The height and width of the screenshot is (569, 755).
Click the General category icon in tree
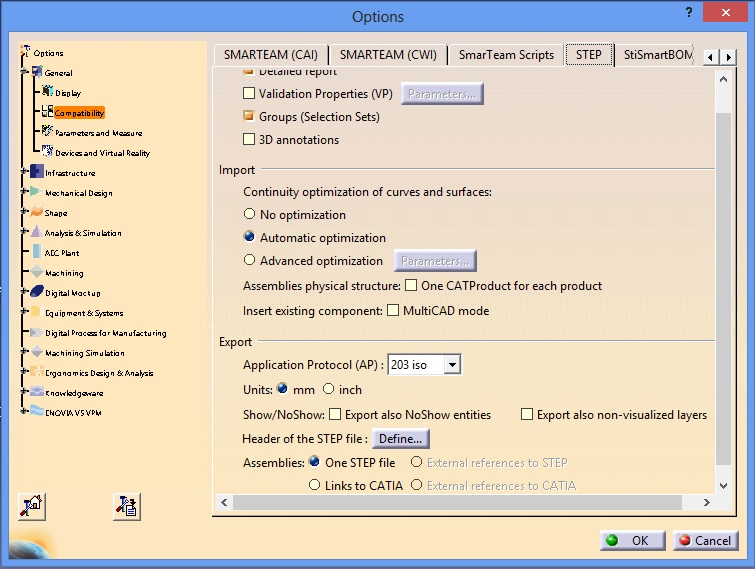37,72
